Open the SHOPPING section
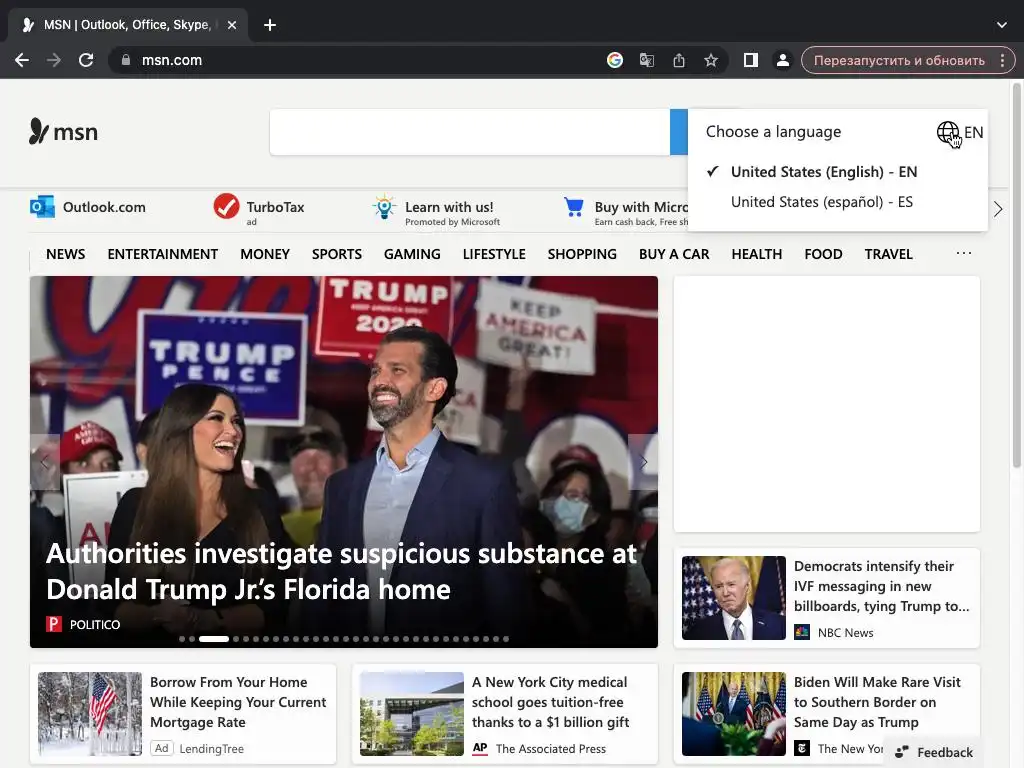The width and height of the screenshot is (1024, 768). pyautogui.click(x=582, y=254)
